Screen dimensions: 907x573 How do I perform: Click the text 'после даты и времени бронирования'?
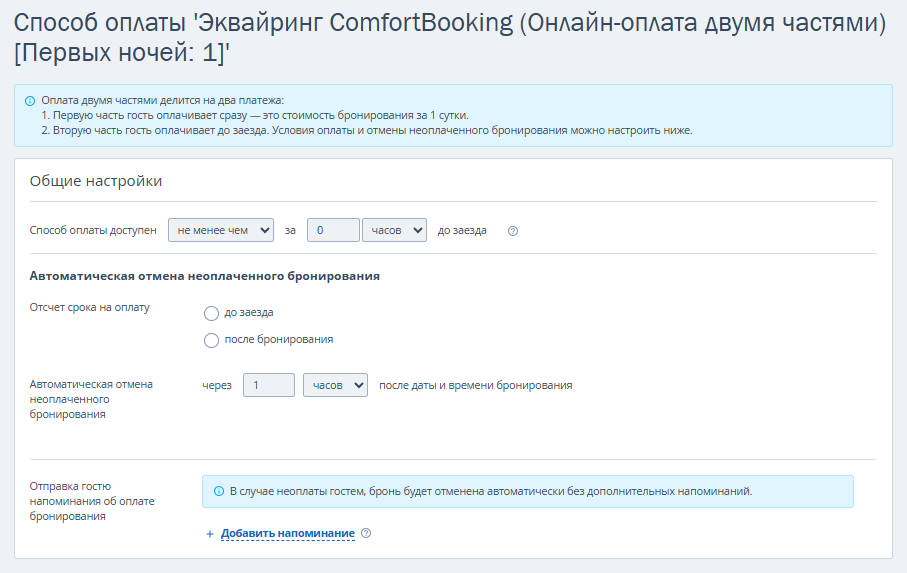[x=475, y=385]
